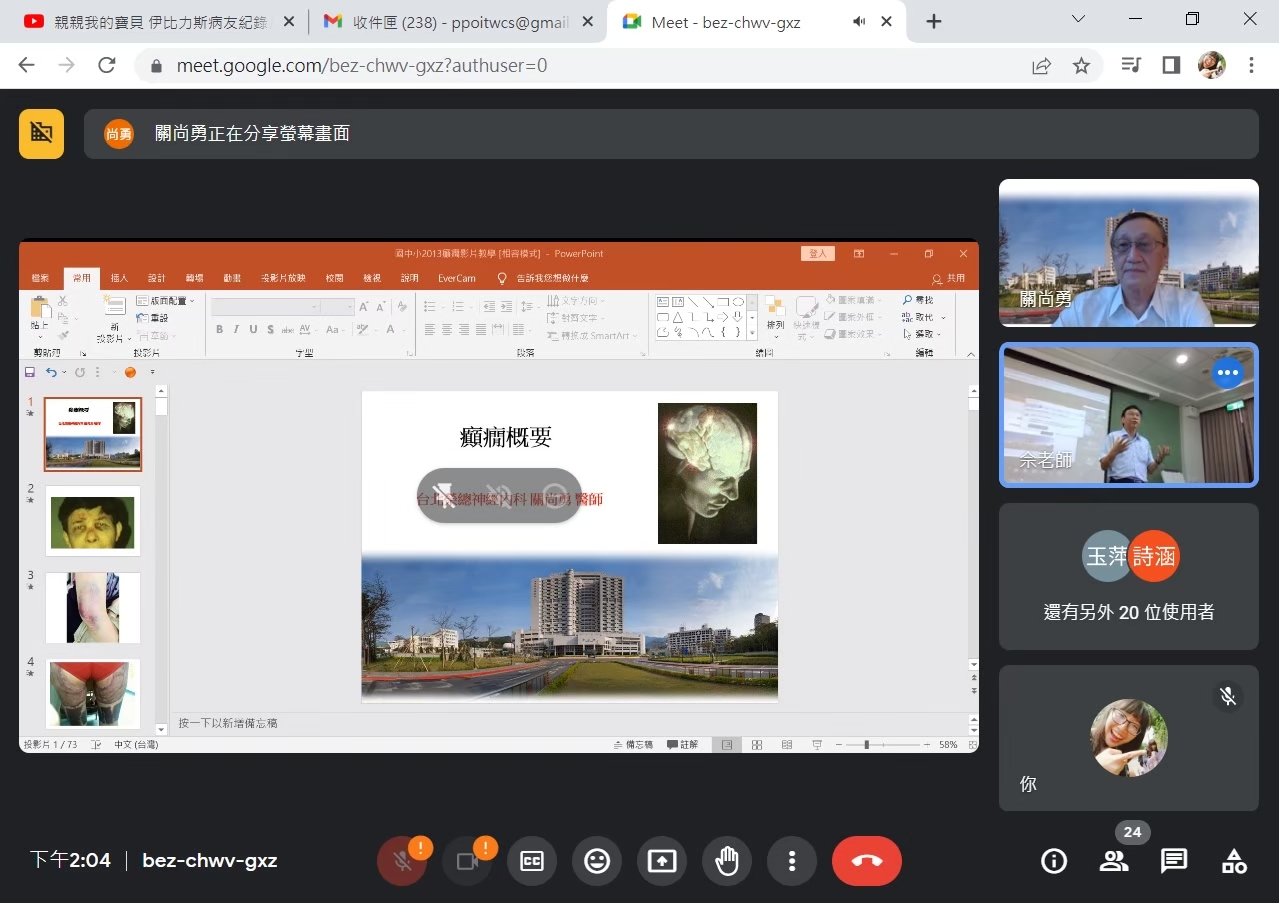Mute the Meet tab audio speaker icon
The width and height of the screenshot is (1279, 903).
pyautogui.click(x=859, y=21)
